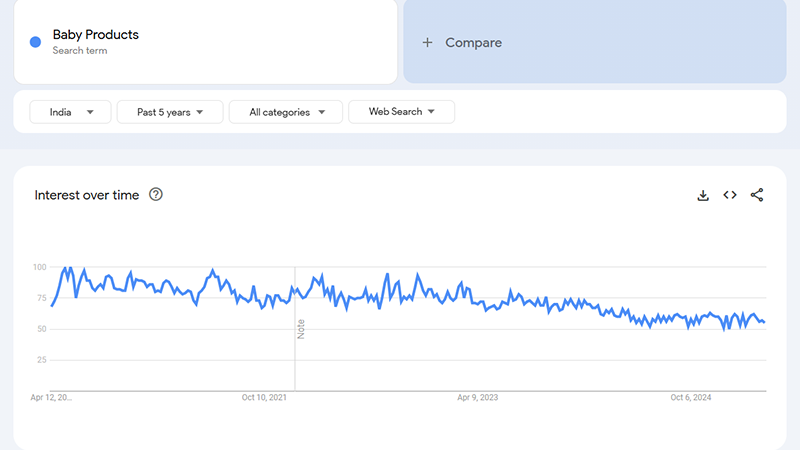Click the share icon for the chart

[x=757, y=195]
